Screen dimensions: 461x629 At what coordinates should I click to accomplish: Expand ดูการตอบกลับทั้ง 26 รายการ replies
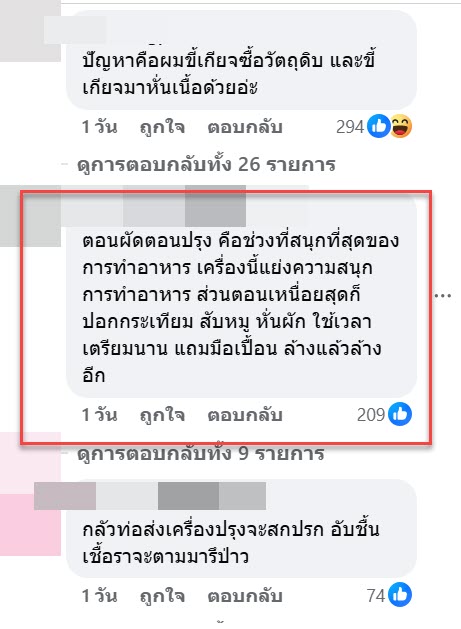(206, 164)
